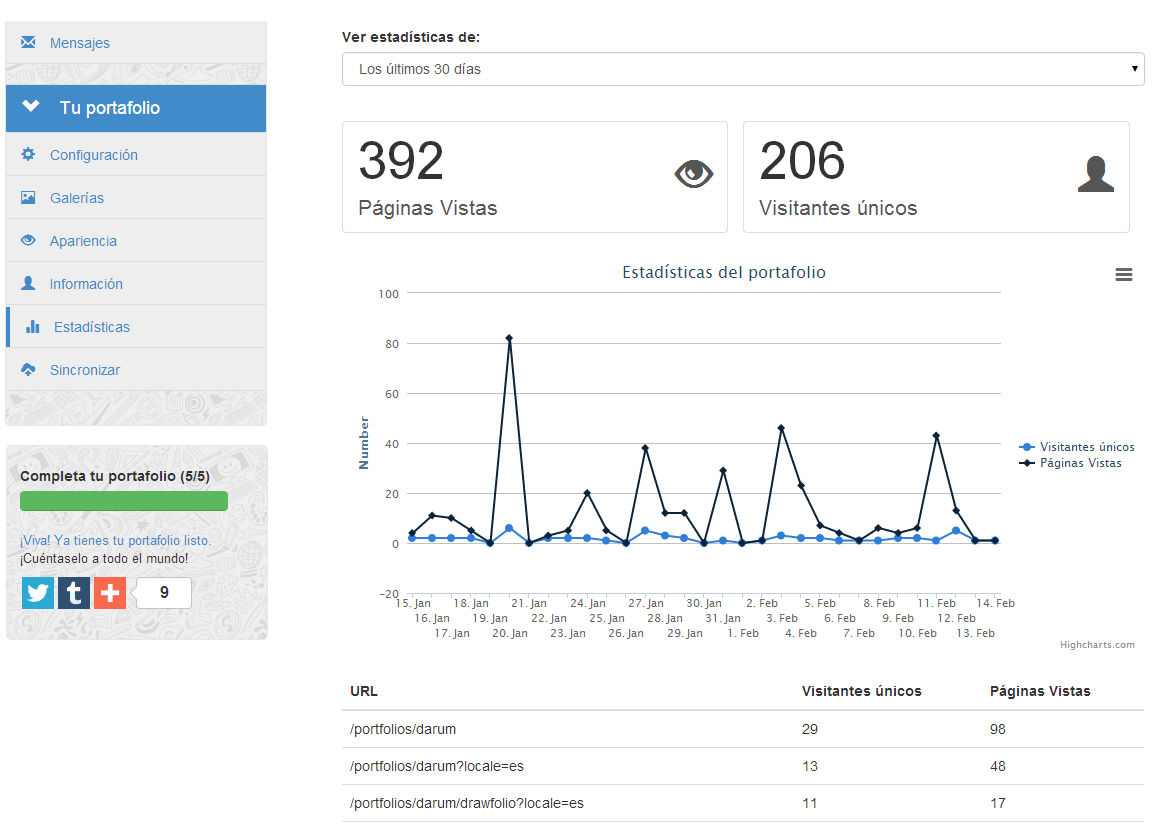Viewport: 1164px width, 825px height.
Task: Click the envelope icon beside Mensajes
Action: (28, 43)
